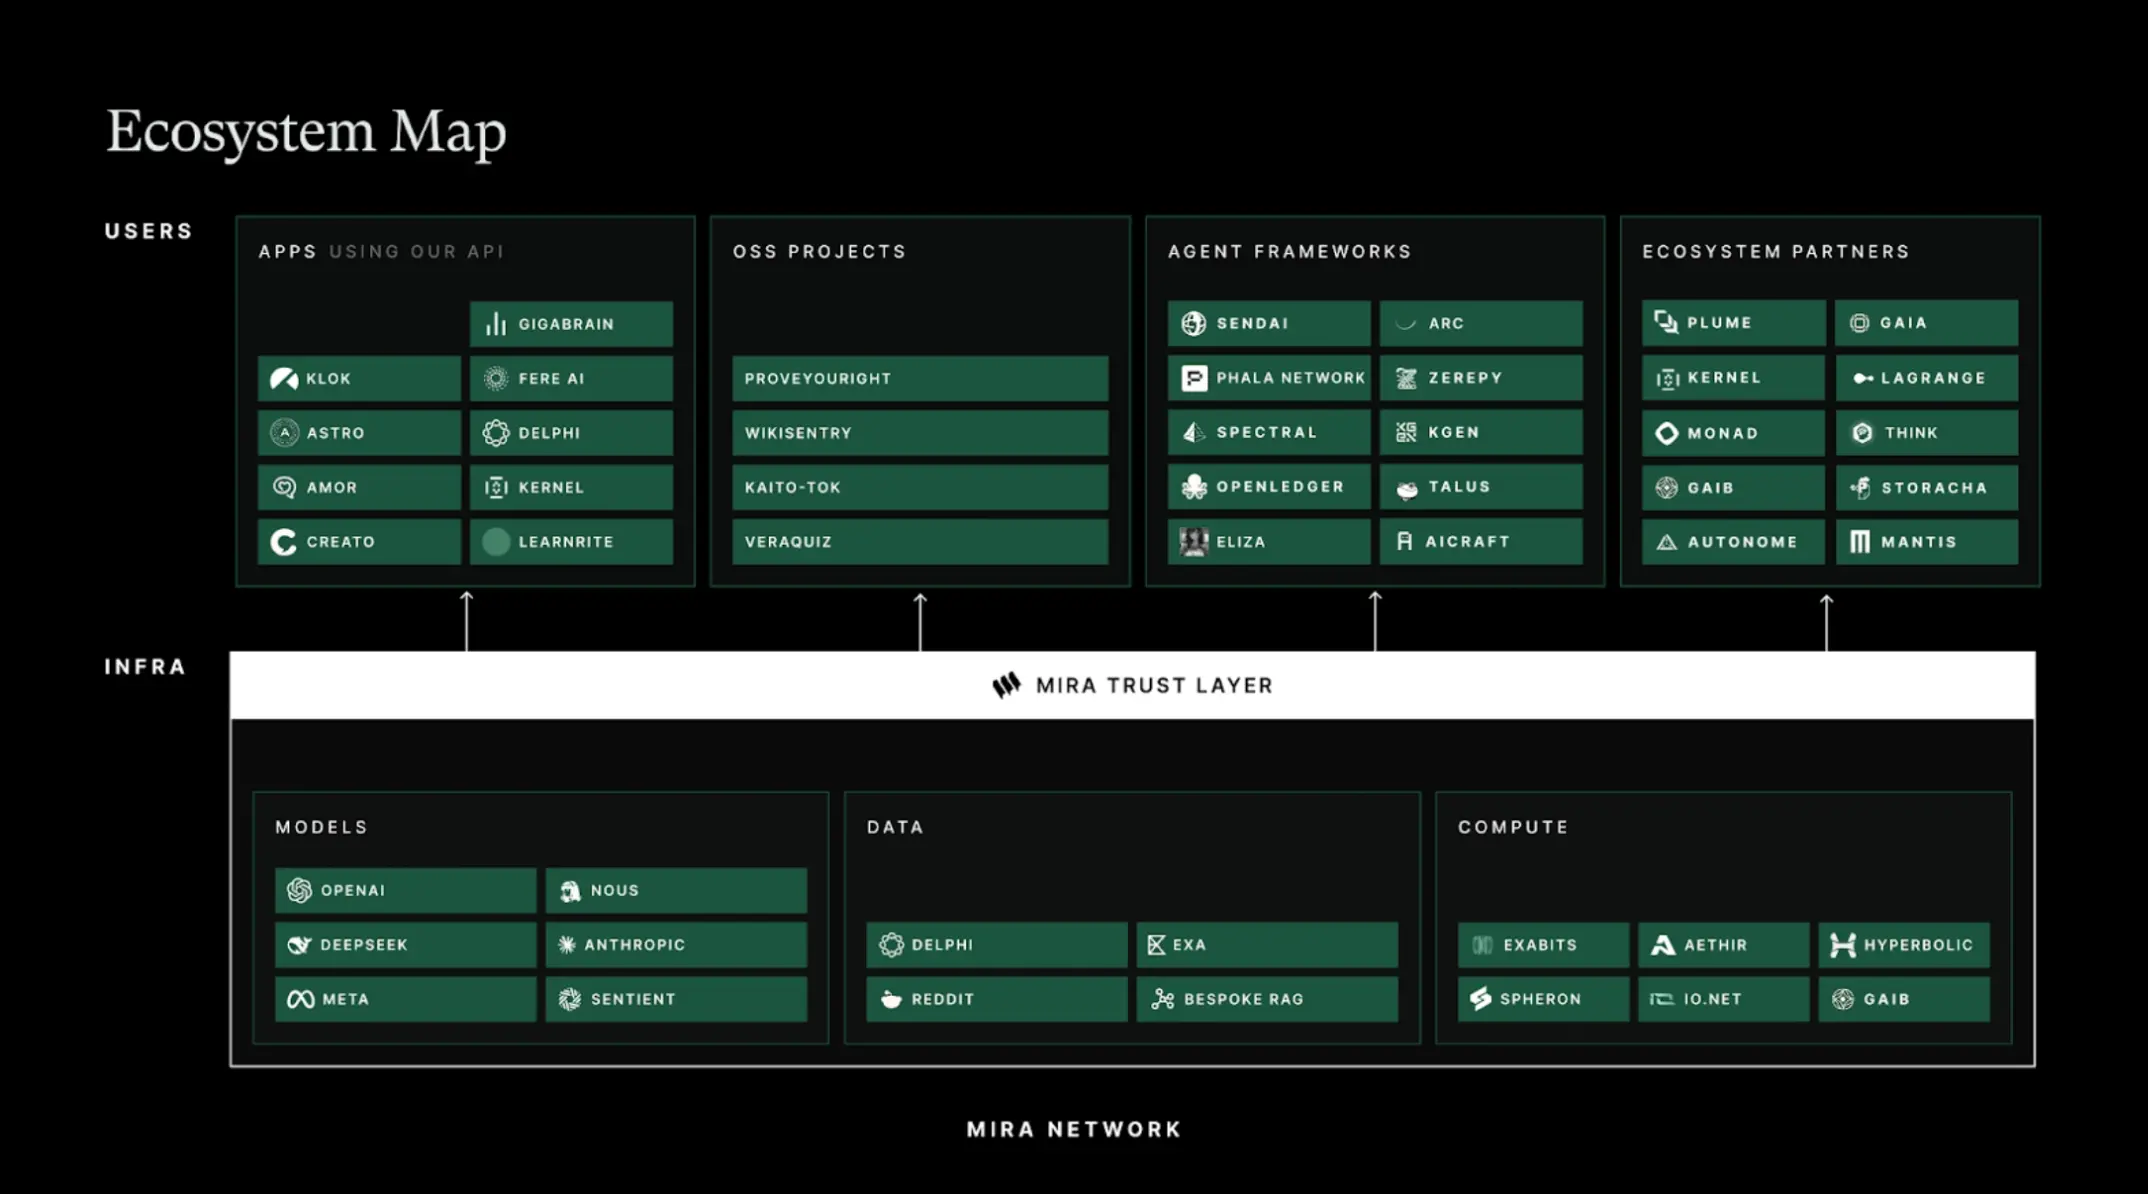Select the Storacha partner tile
The width and height of the screenshot is (2148, 1194).
1926,488
